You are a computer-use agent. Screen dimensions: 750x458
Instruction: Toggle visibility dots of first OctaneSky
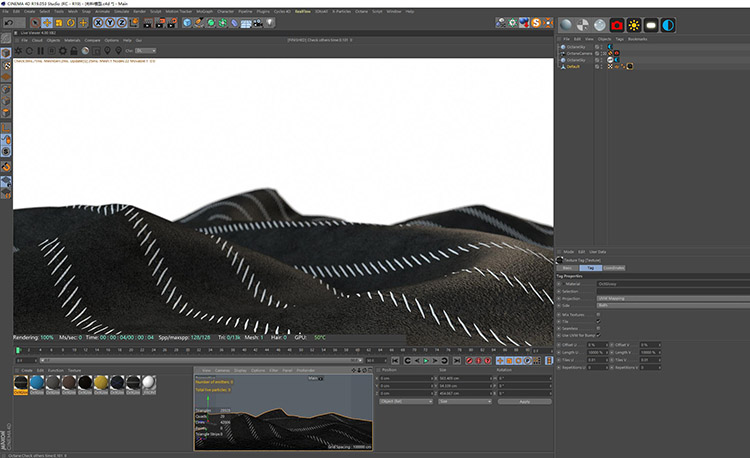click(601, 47)
